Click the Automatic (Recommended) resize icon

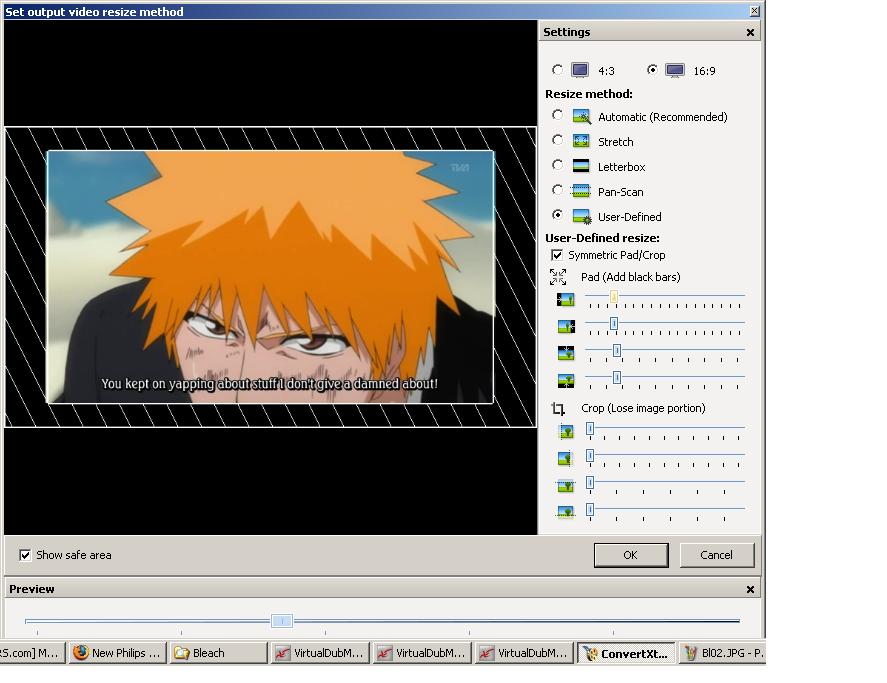582,117
